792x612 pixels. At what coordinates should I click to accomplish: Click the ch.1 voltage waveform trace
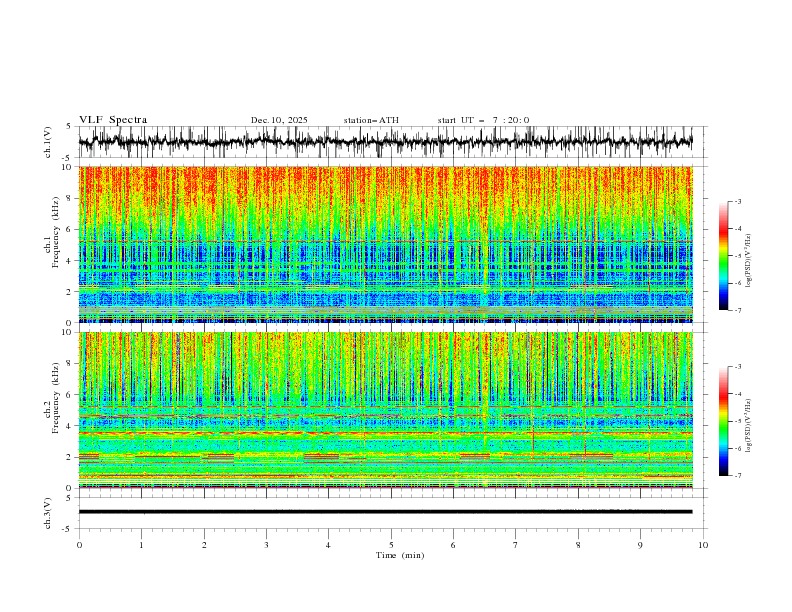[x=385, y=141]
